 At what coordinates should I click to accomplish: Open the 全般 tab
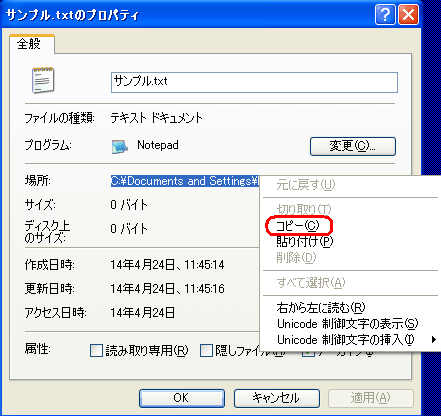(x=29, y=44)
